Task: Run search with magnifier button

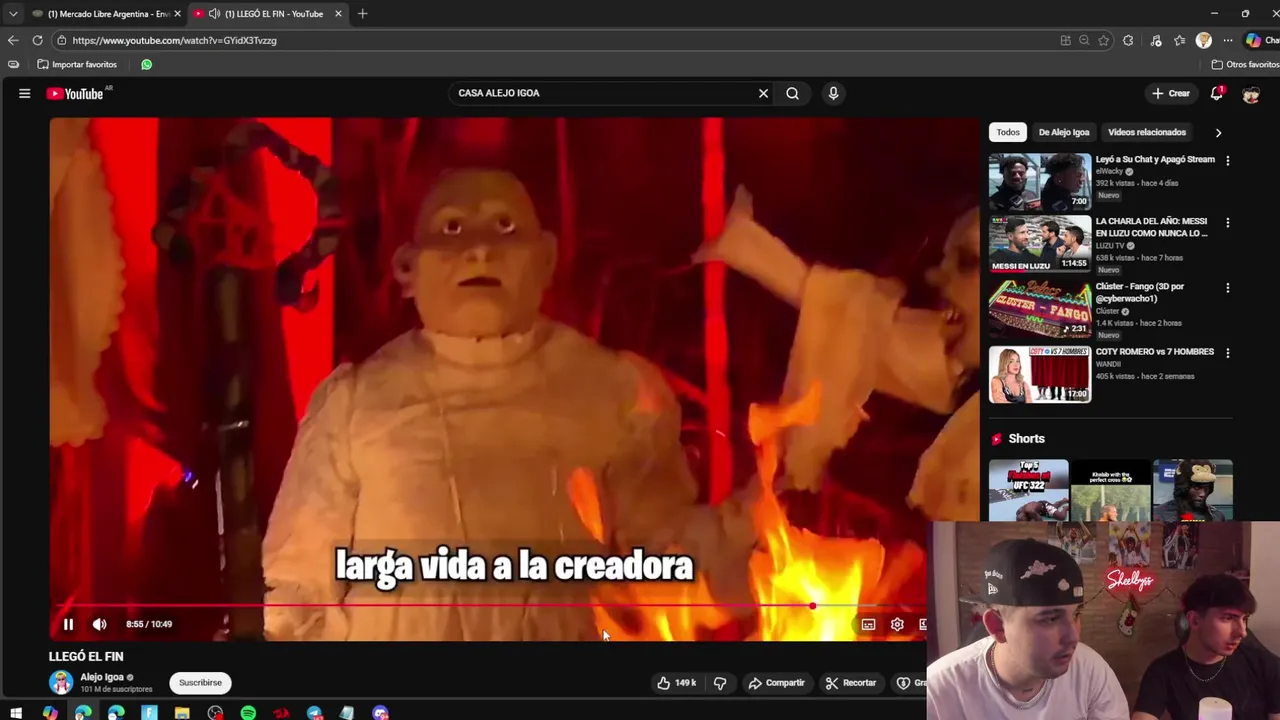Action: (792, 93)
